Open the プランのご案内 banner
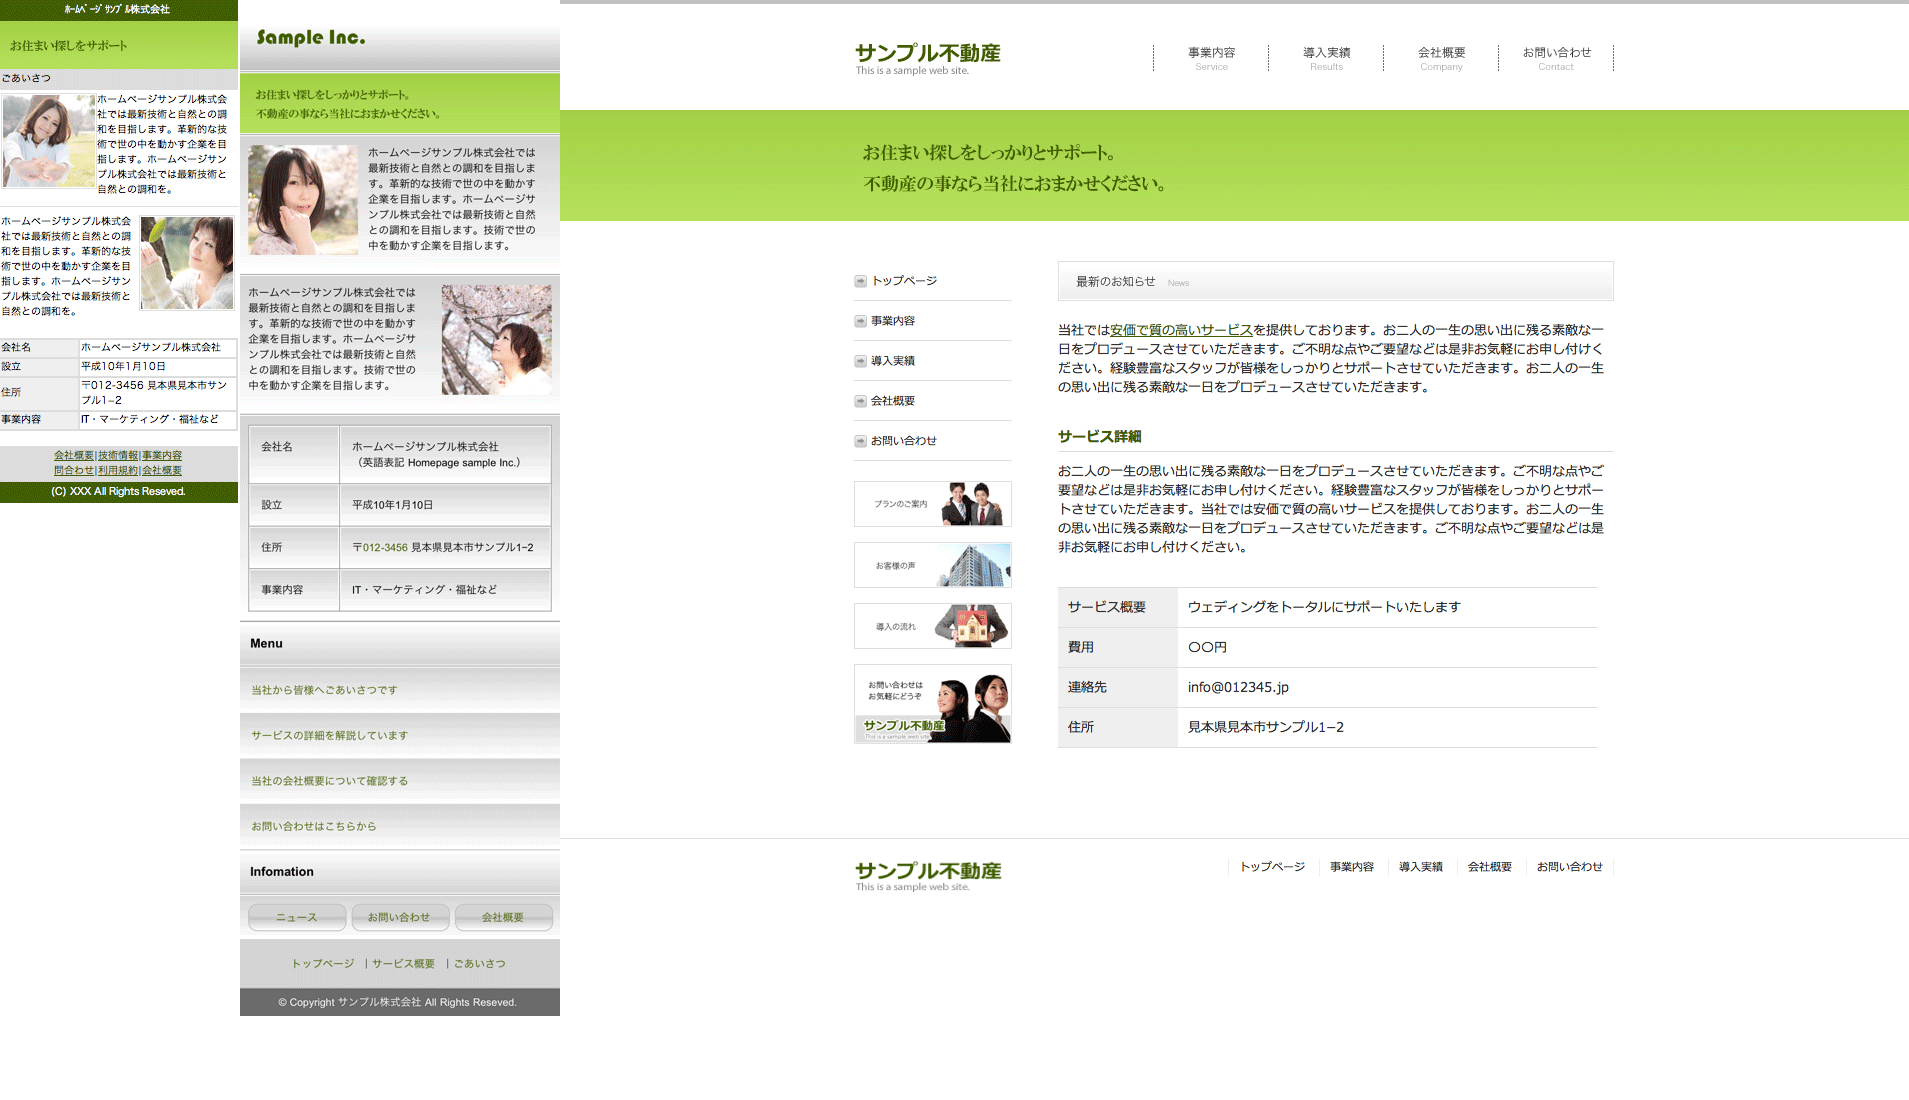The height and width of the screenshot is (1100, 1909). pos(932,504)
